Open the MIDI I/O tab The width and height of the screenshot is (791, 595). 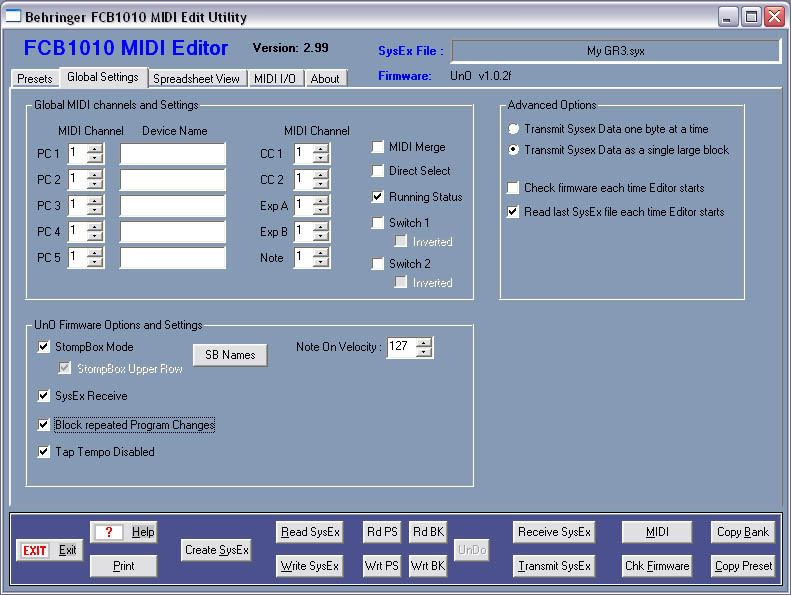coord(274,79)
